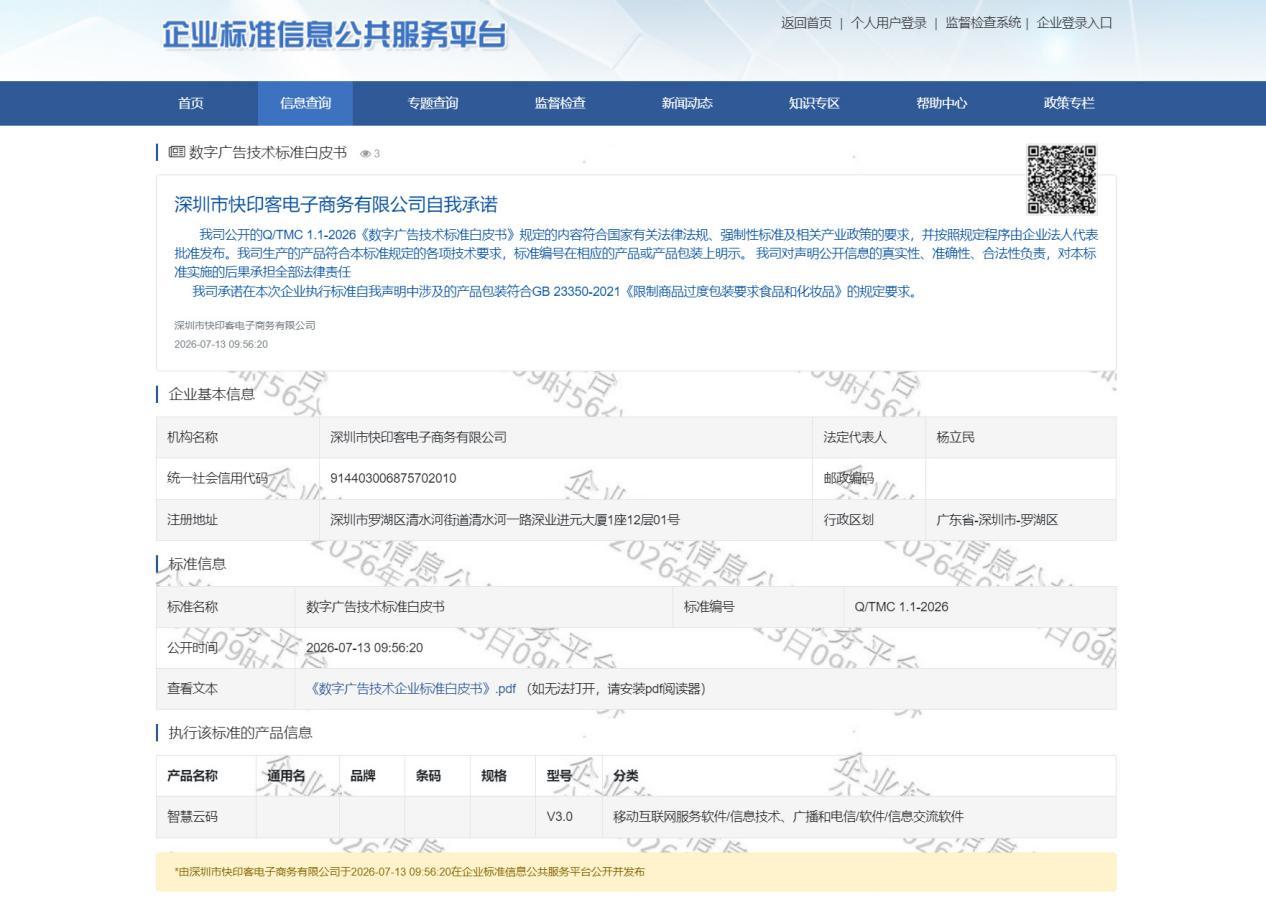Click the 深圳市快印客电子商务有限公司自我承诺 heading

point(336,206)
